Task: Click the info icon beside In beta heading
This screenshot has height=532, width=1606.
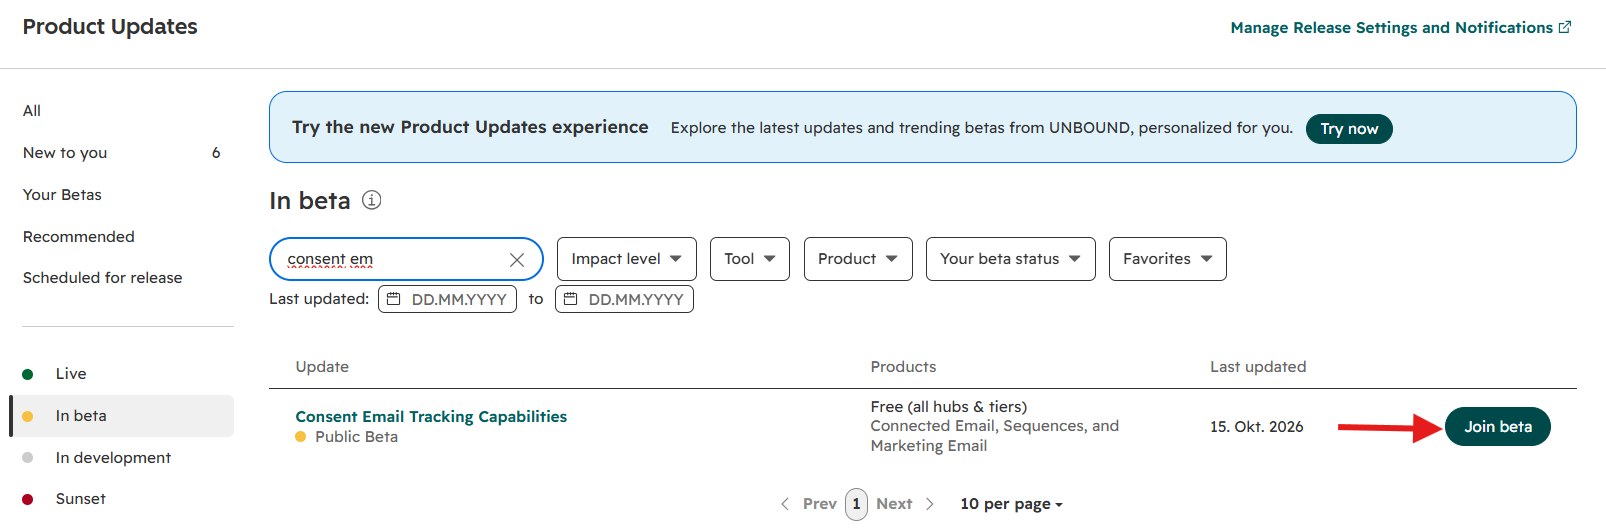Action: tap(371, 200)
